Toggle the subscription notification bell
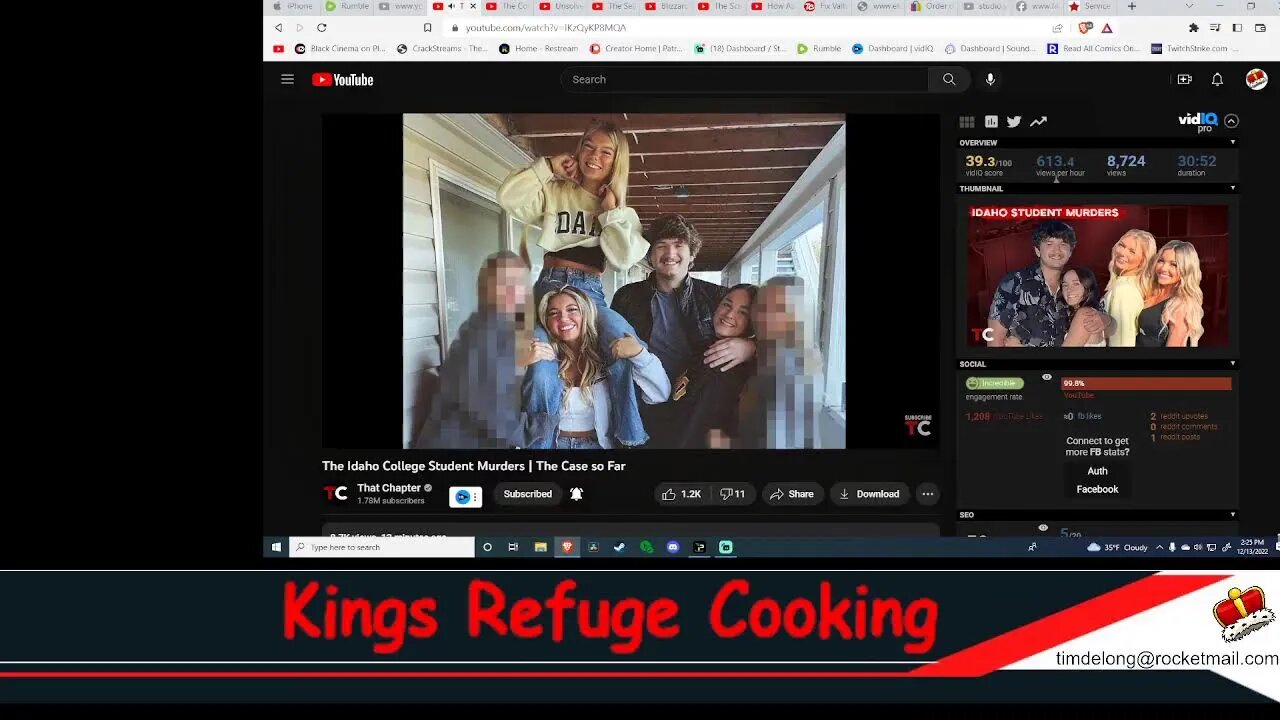This screenshot has height=720, width=1280. point(576,494)
